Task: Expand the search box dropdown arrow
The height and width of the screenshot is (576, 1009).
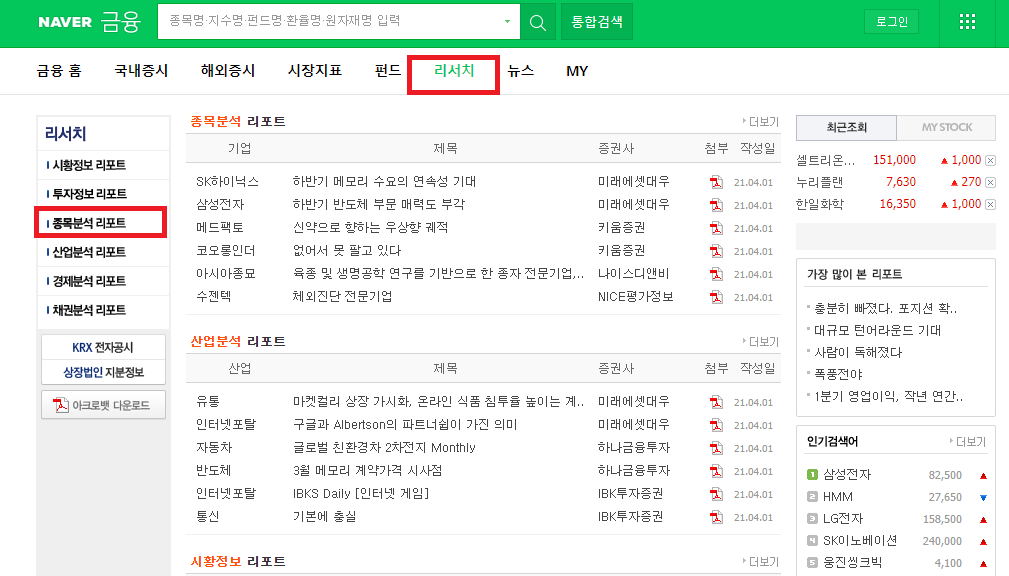Action: tap(507, 21)
